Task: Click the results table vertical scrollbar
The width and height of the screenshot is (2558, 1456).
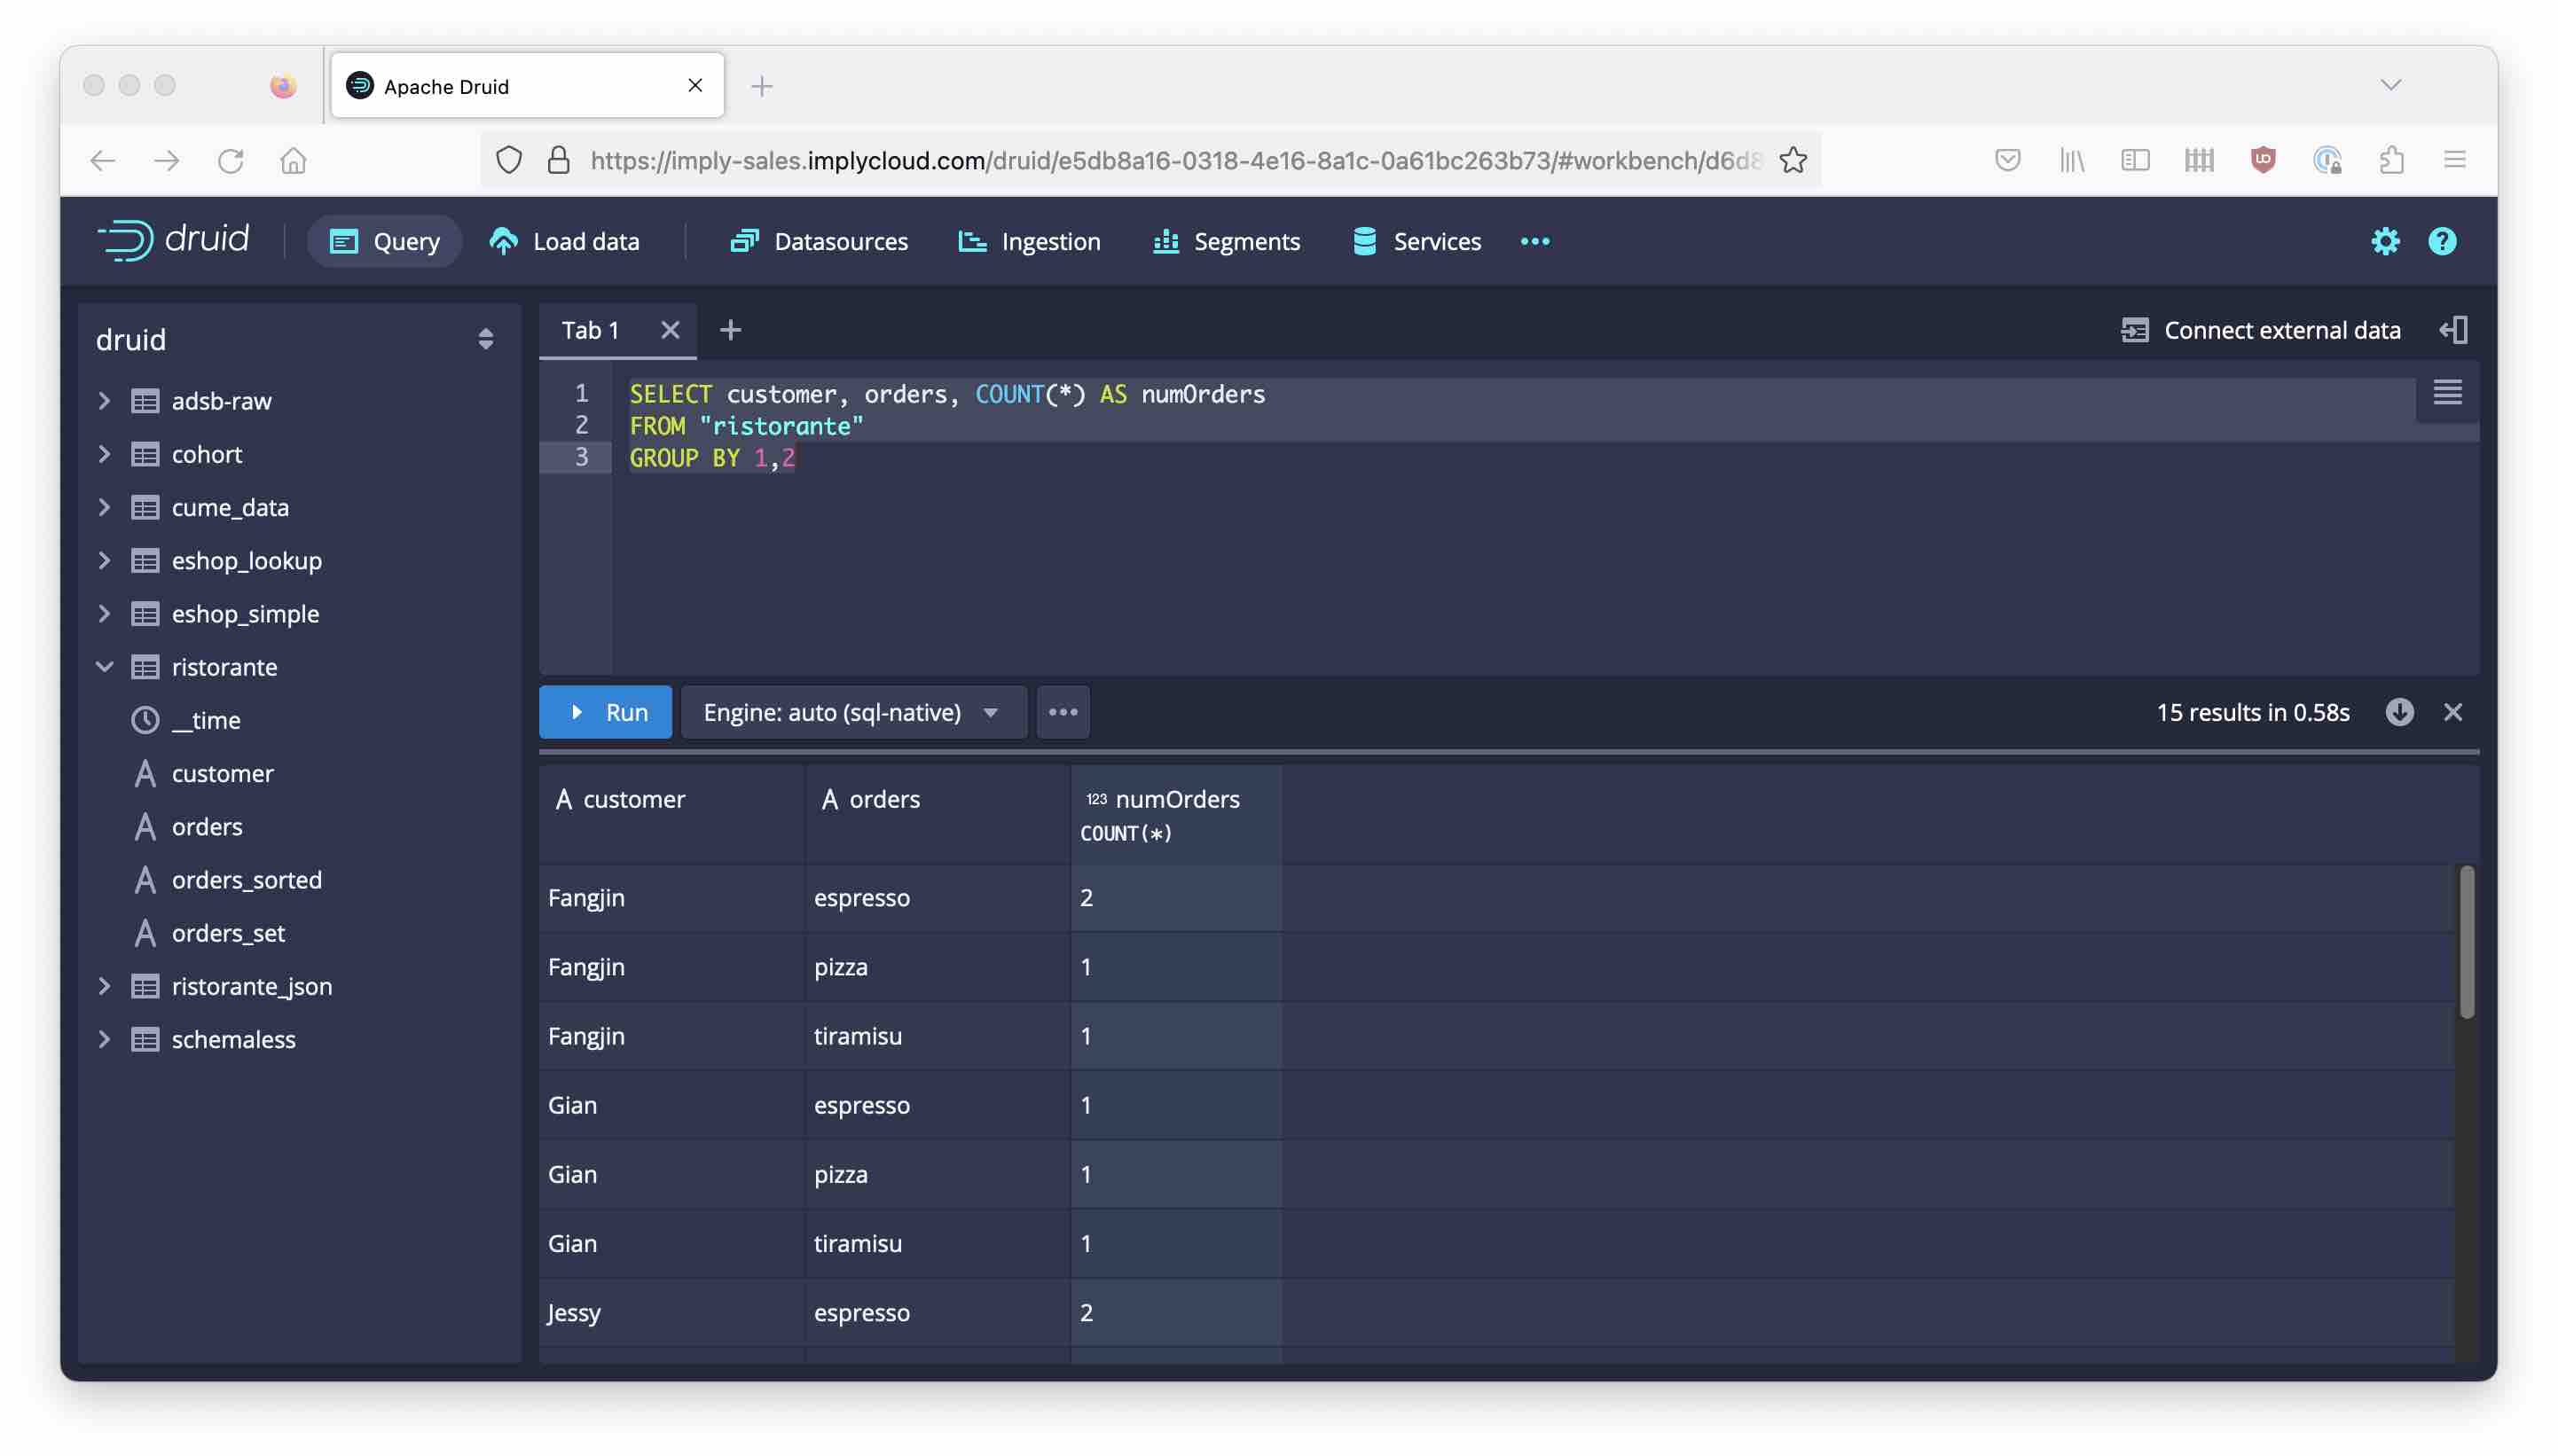Action: pyautogui.click(x=2466, y=942)
